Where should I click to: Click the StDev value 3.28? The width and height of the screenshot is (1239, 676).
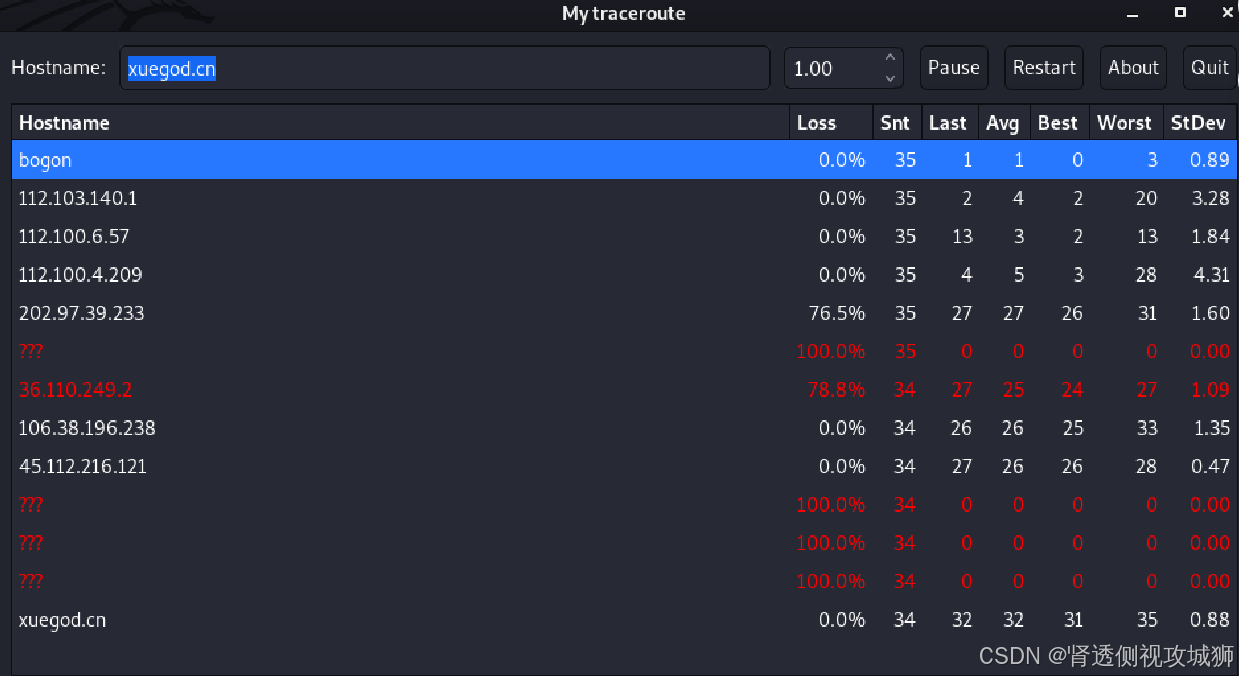1210,198
